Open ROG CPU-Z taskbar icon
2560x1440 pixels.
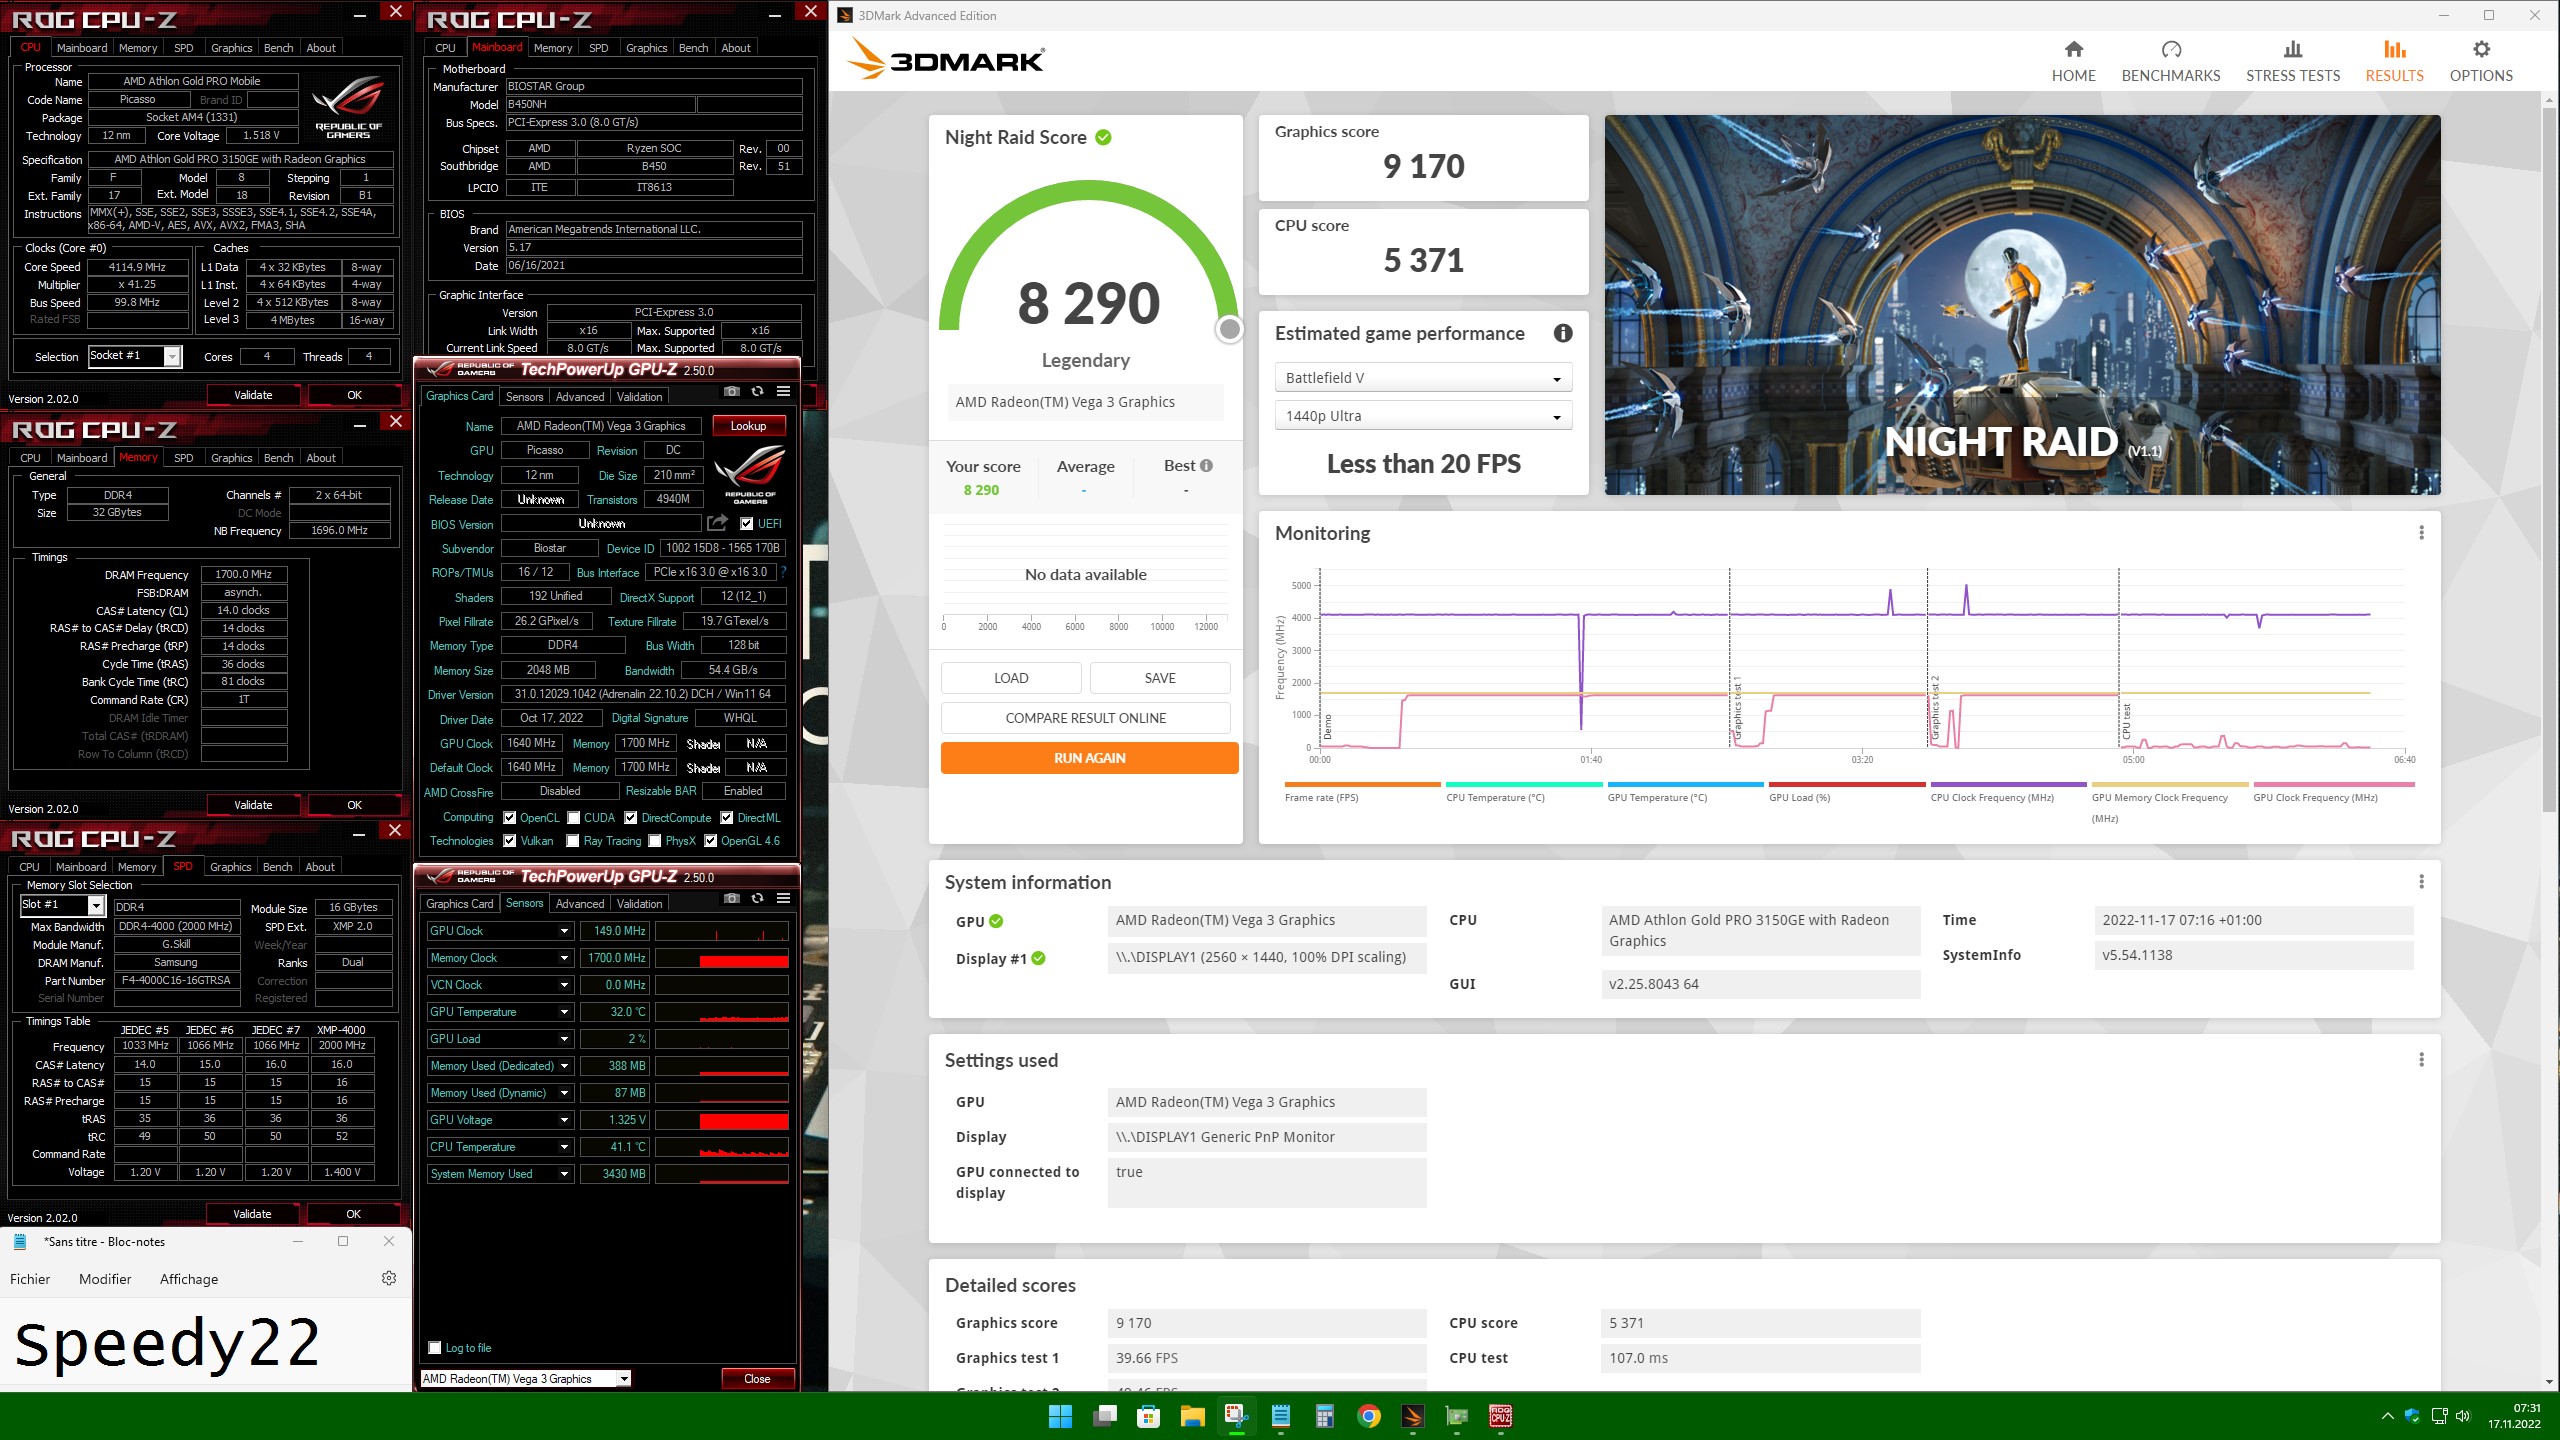(x=1501, y=1416)
